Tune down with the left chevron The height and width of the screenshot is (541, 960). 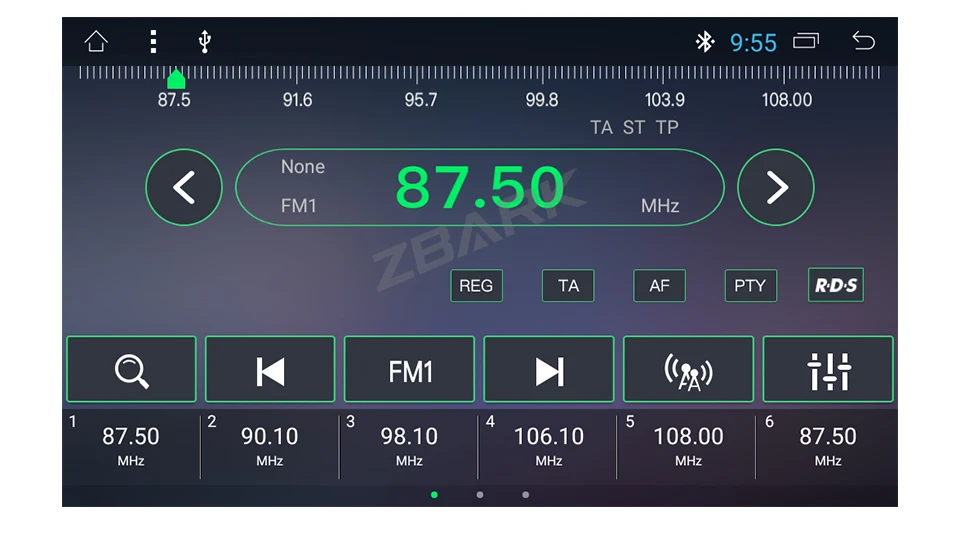click(184, 187)
